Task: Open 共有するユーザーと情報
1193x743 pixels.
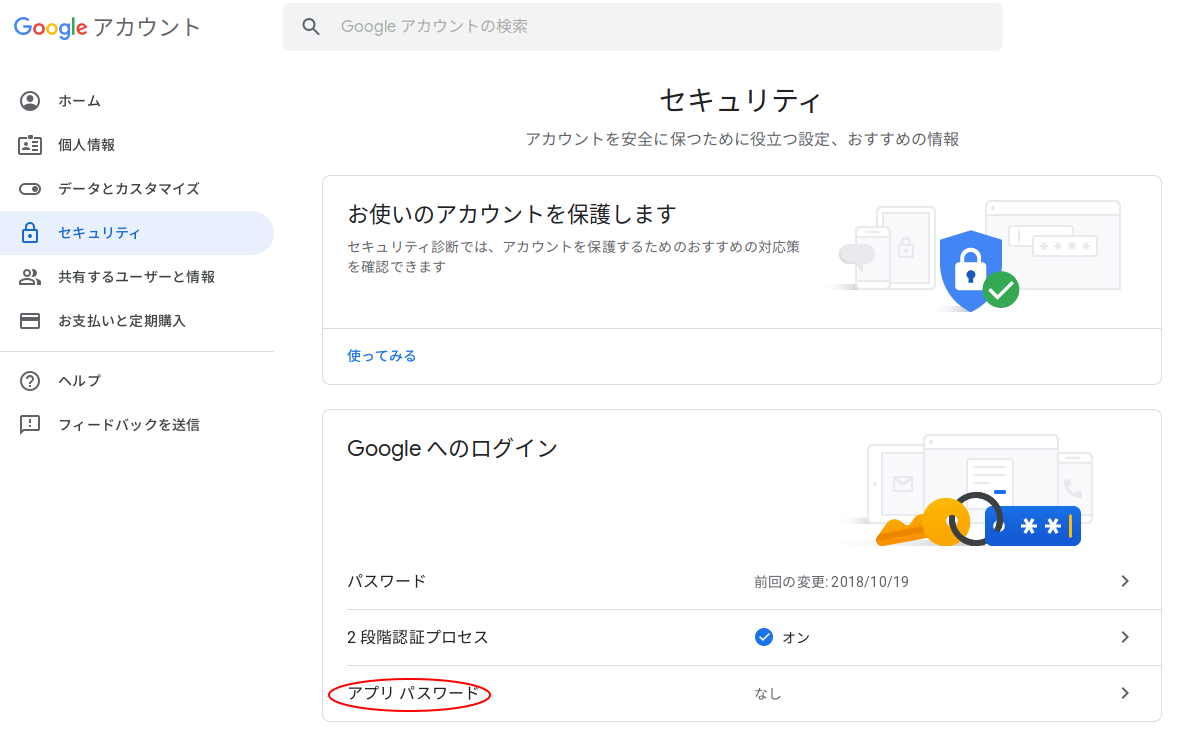Action: pyautogui.click(x=137, y=277)
